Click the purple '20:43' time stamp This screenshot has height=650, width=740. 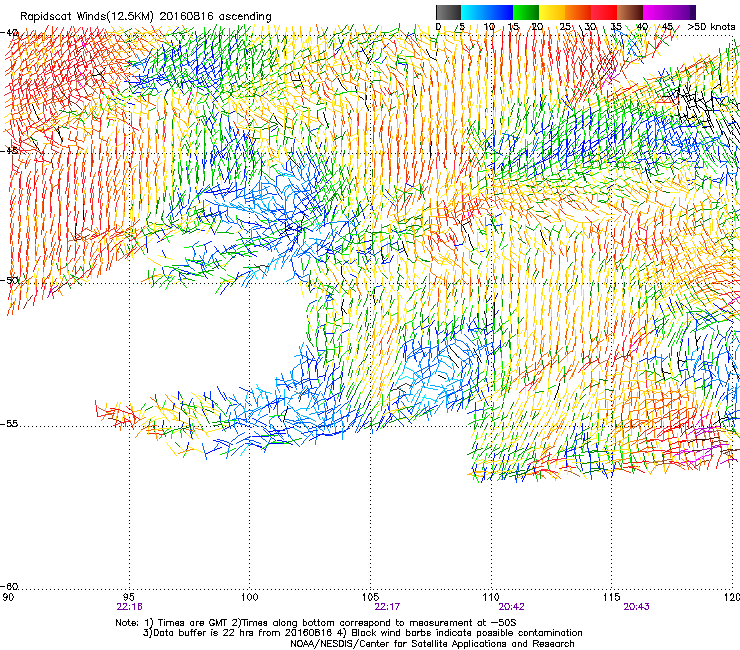636,607
